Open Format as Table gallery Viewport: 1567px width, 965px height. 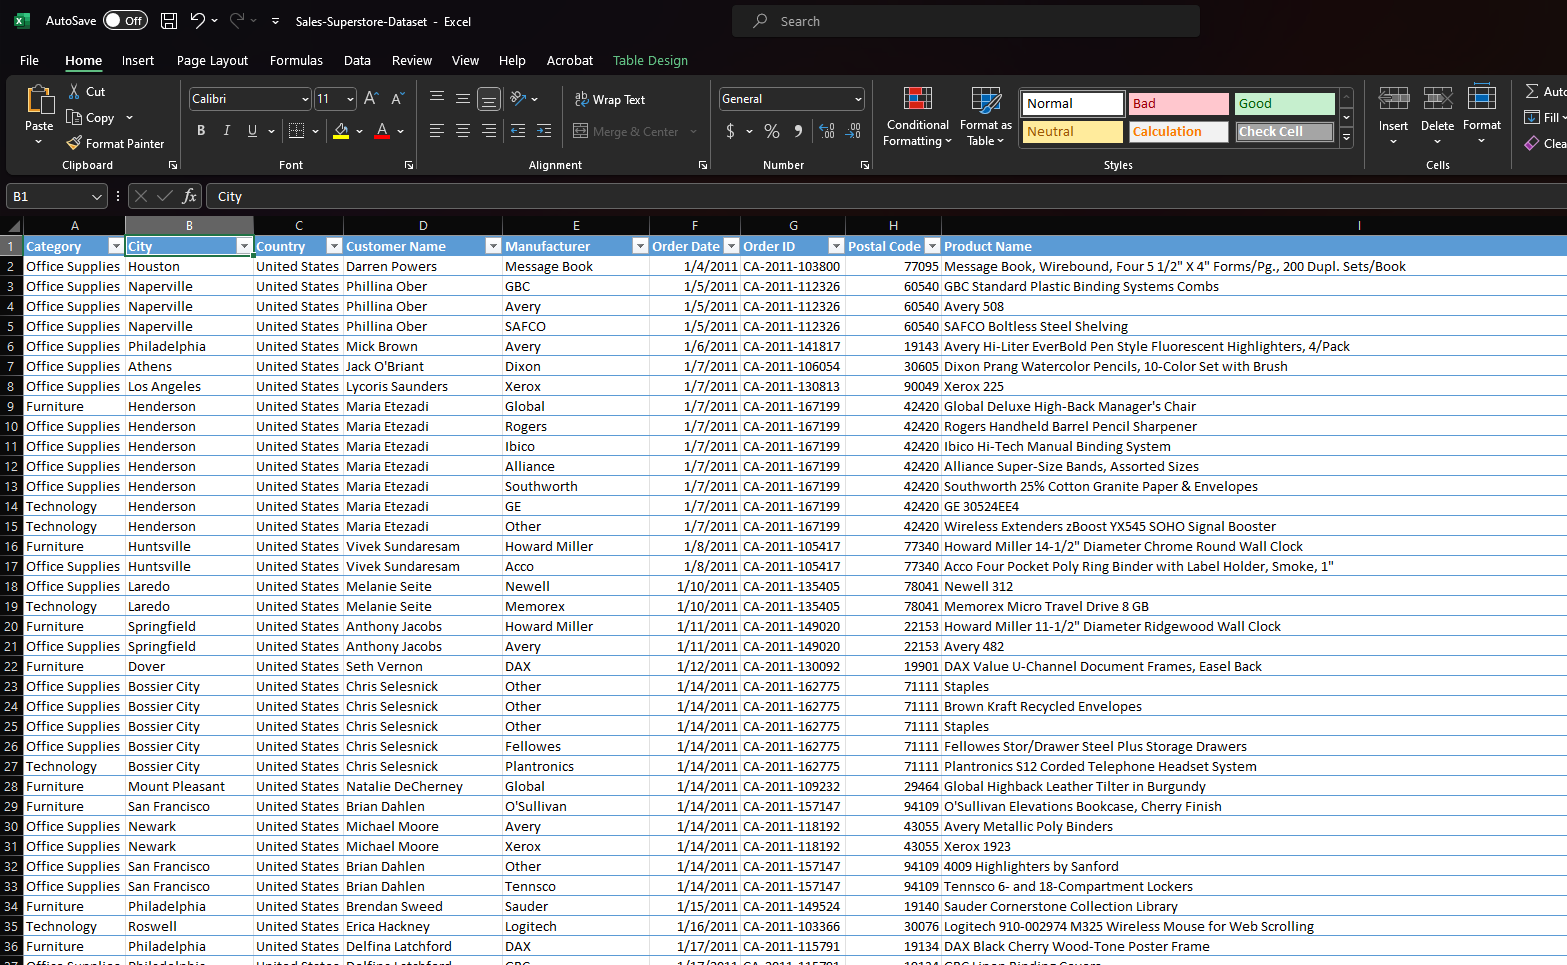point(986,116)
